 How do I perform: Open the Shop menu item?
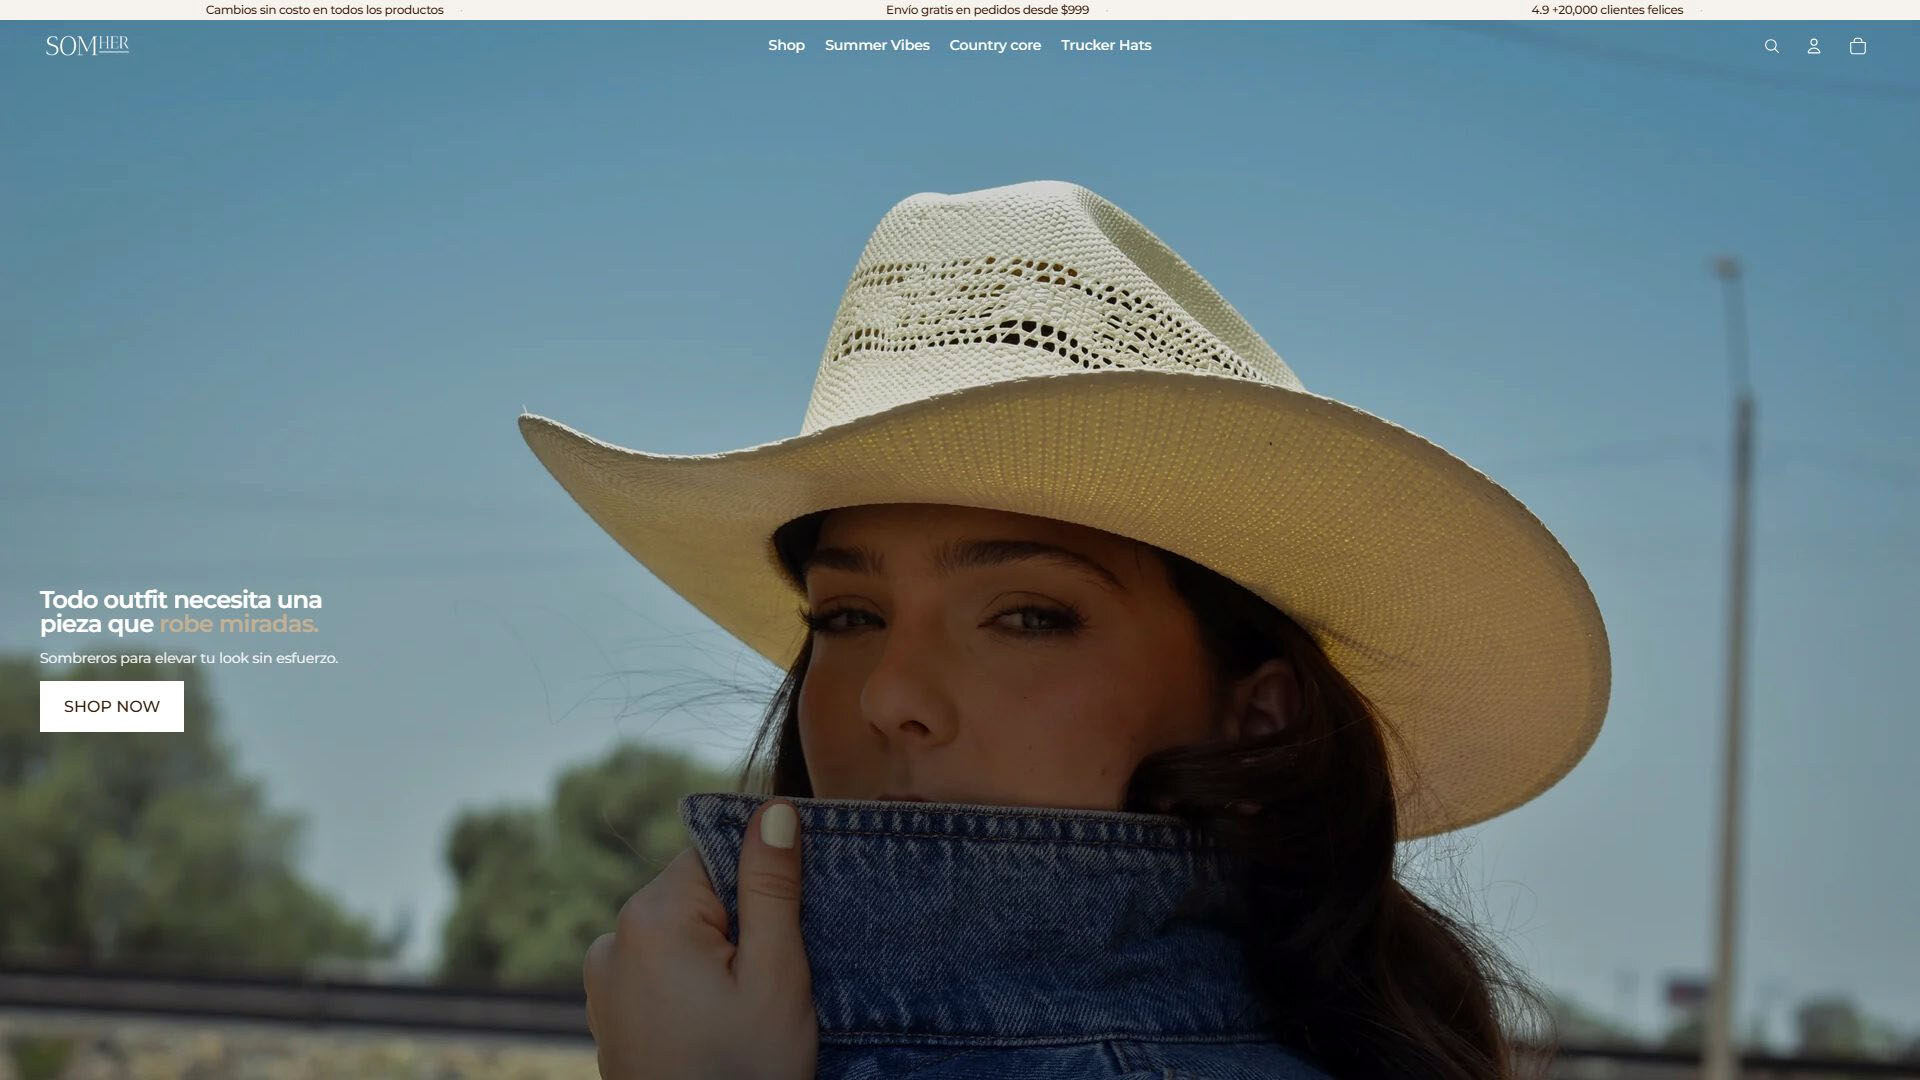(x=786, y=45)
